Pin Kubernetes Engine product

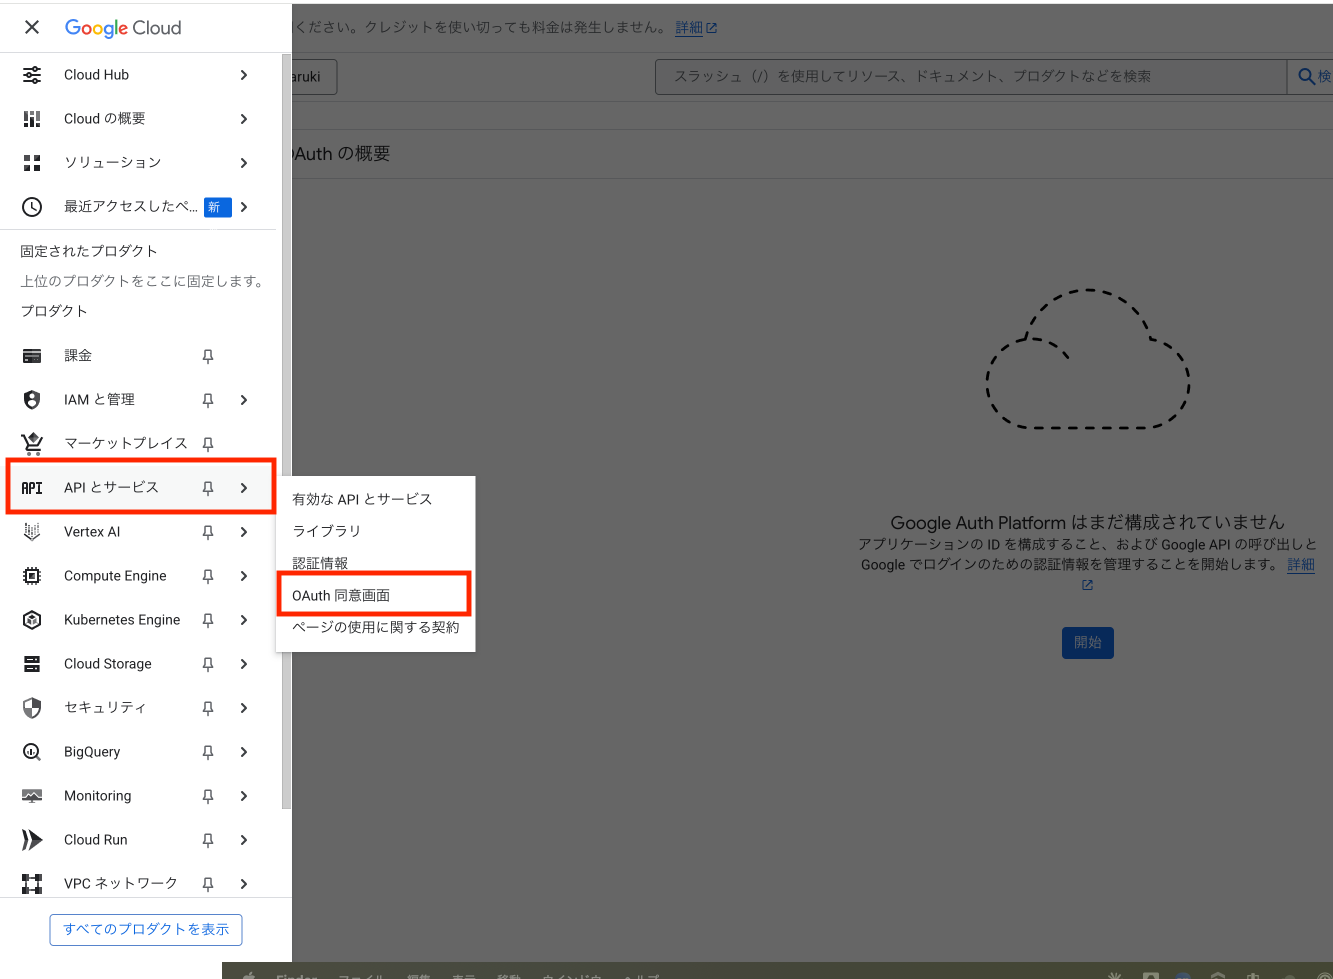[208, 620]
